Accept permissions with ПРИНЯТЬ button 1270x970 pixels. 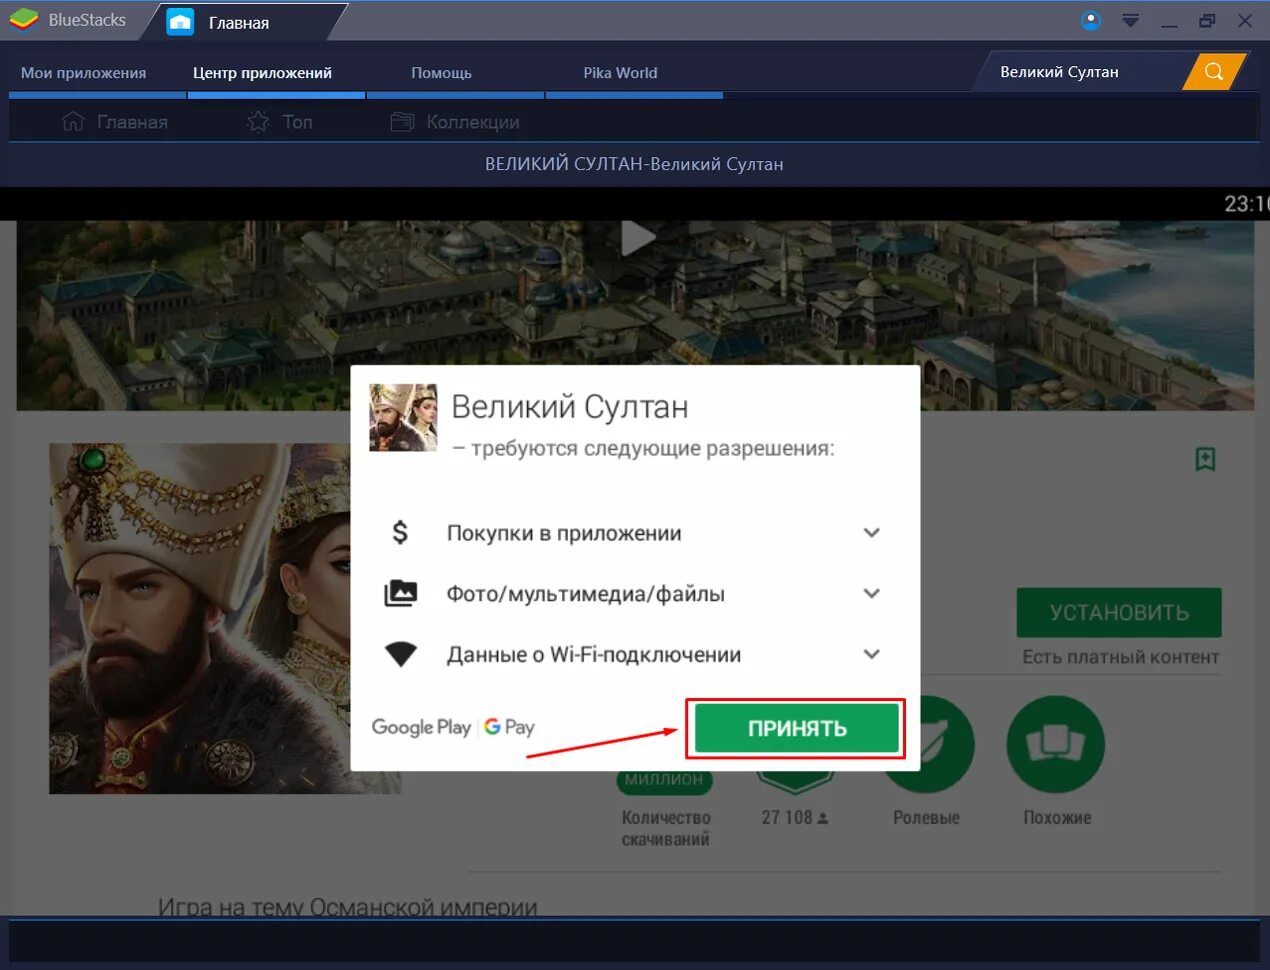point(797,728)
